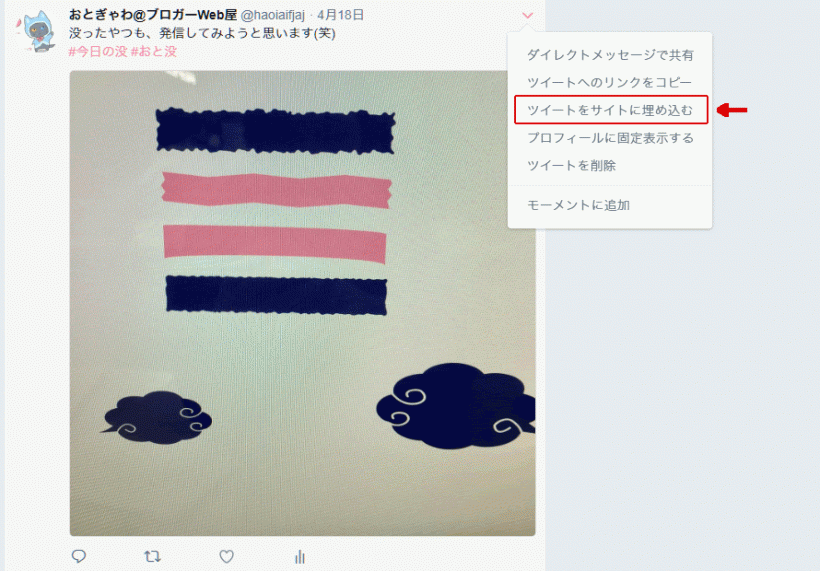Click the tweet text 没ったやつも
This screenshot has height=571, width=820.
point(107,33)
